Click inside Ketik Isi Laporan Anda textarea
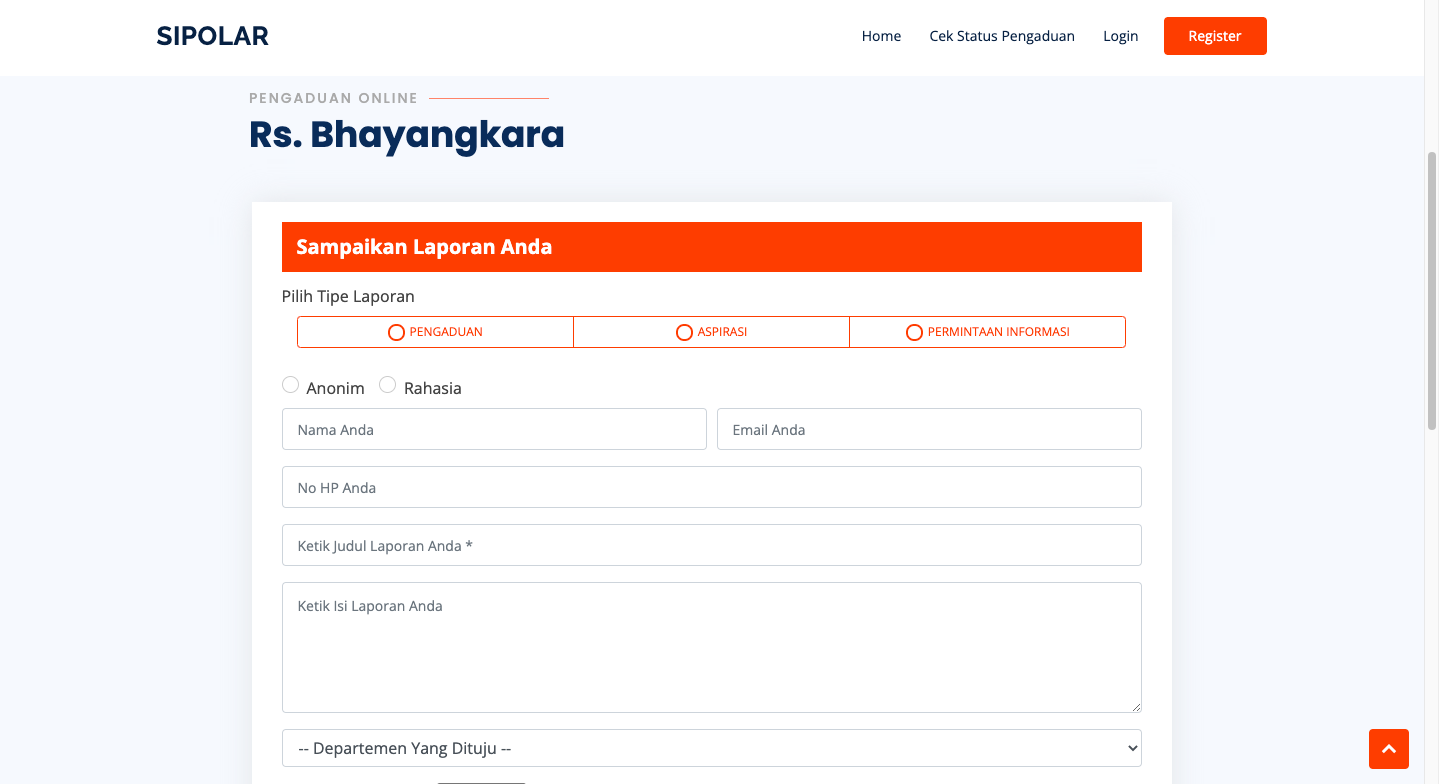Image resolution: width=1439 pixels, height=784 pixels. (711, 647)
